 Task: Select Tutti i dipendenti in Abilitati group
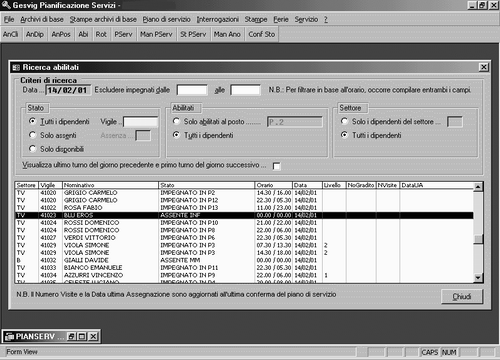coord(176,135)
